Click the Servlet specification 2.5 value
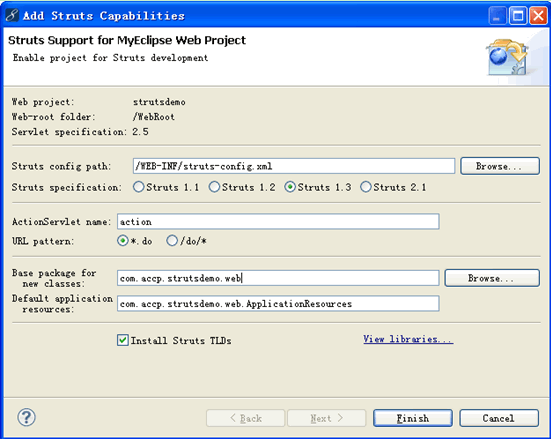The width and height of the screenshot is (551, 439). 141,132
